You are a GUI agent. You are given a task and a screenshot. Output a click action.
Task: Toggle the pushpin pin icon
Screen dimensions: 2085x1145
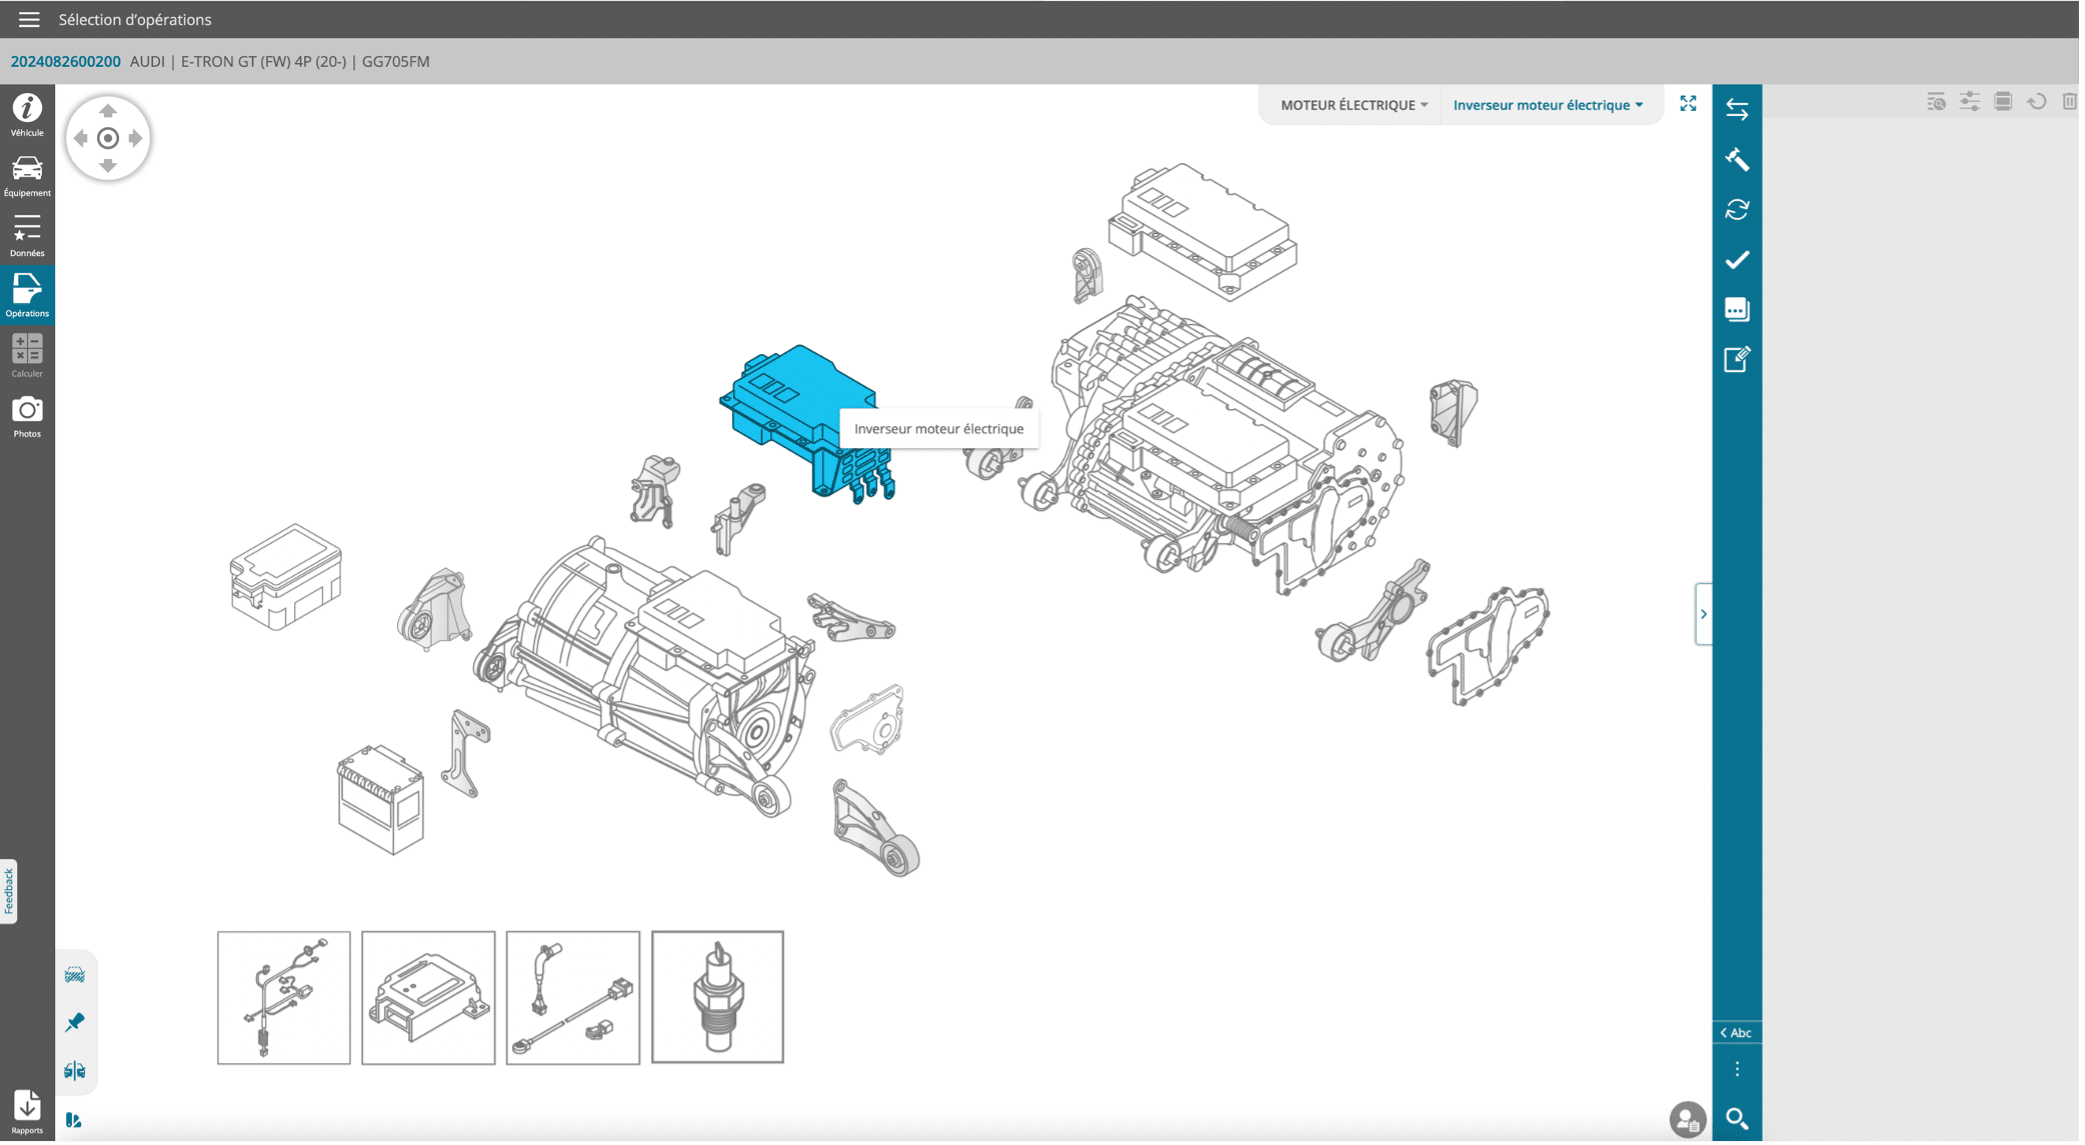pyautogui.click(x=75, y=1022)
